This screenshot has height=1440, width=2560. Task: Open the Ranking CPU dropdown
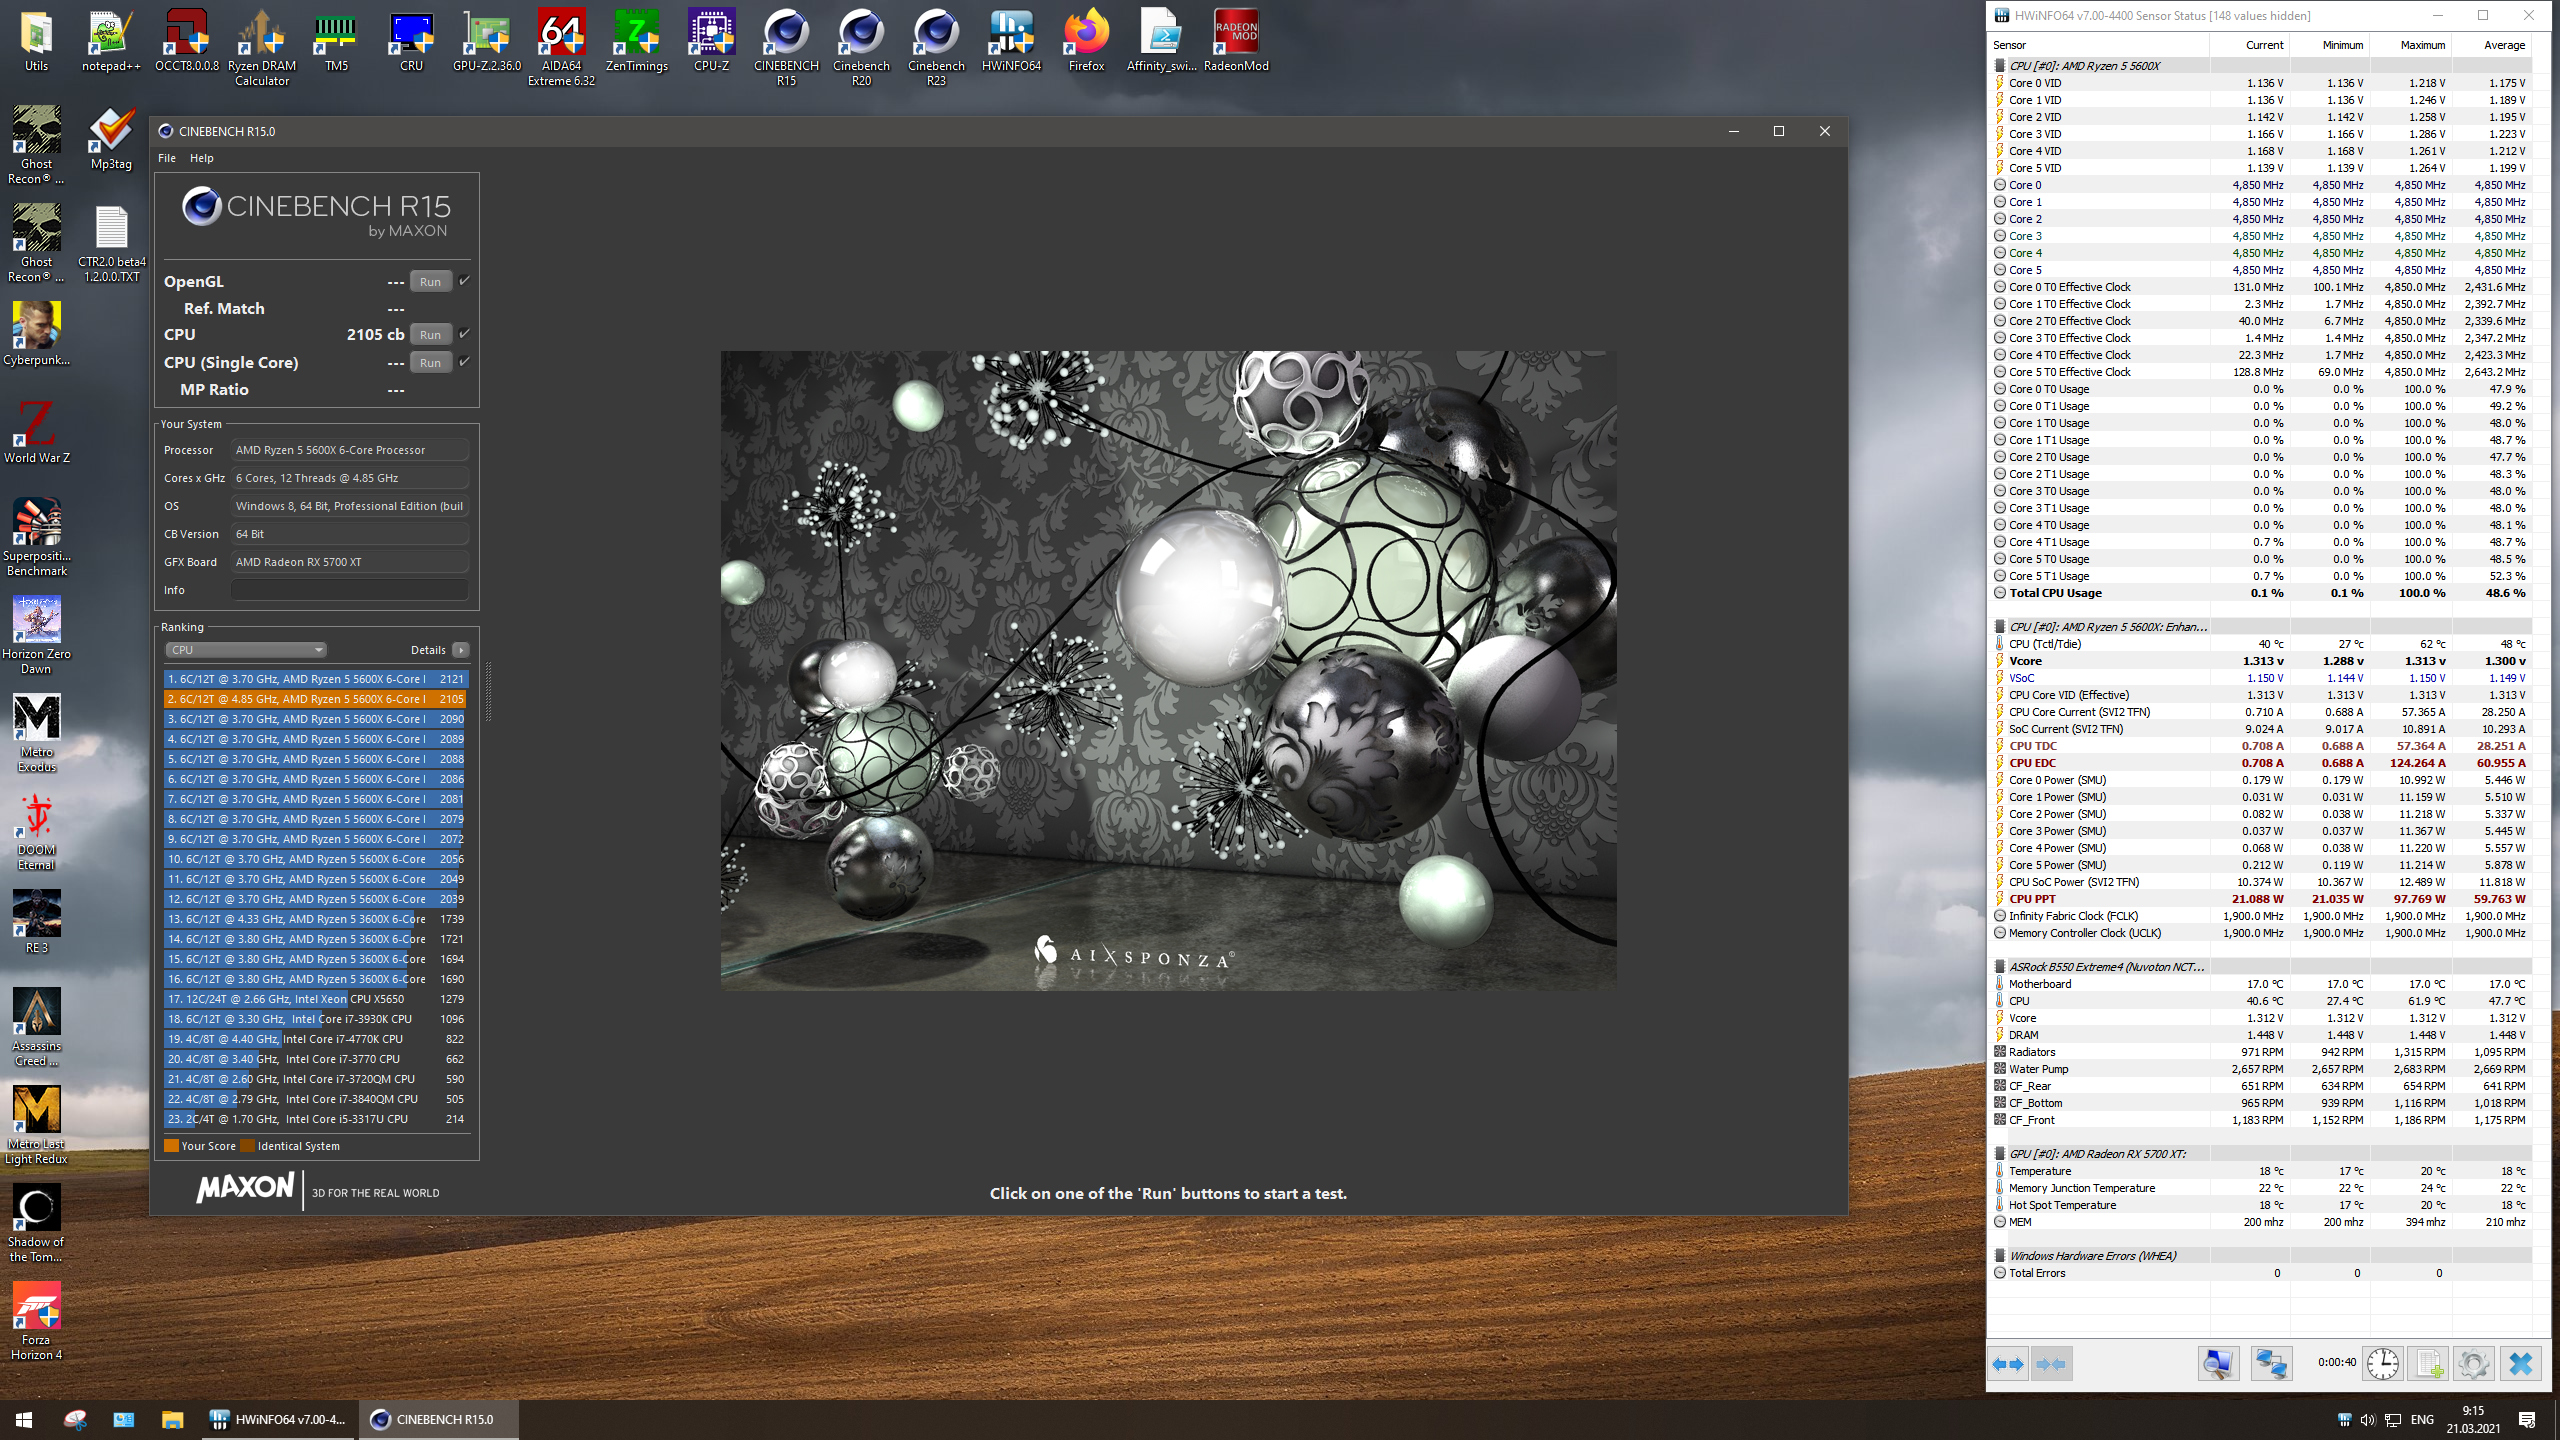click(246, 650)
